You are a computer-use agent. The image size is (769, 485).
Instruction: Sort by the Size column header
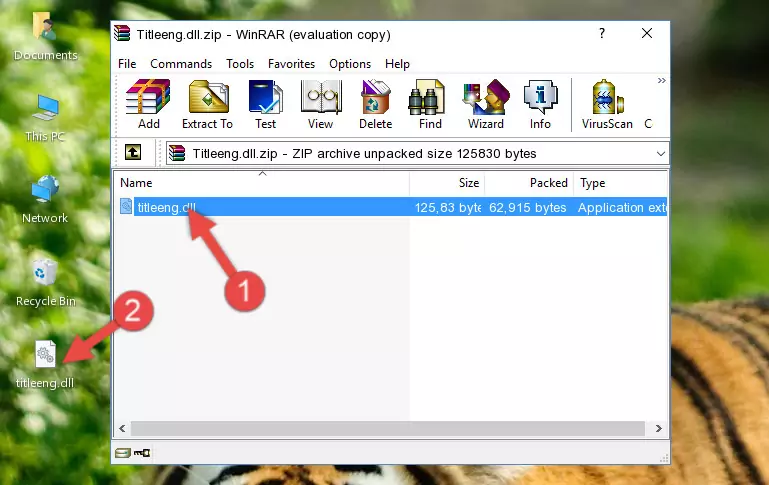pyautogui.click(x=447, y=183)
